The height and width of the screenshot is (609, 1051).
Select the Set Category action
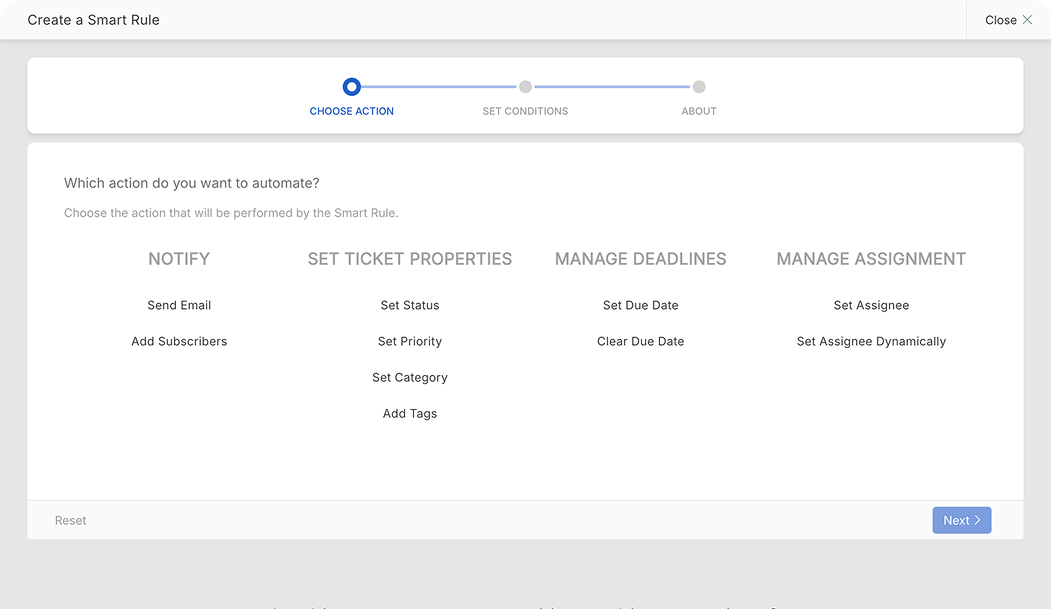pos(410,377)
